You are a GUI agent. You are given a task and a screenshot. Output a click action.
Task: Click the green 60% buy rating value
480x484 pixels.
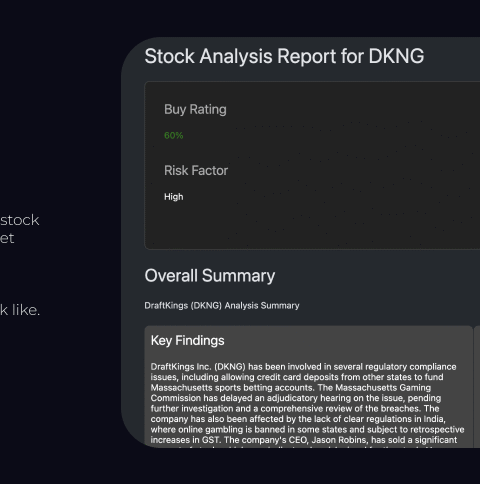[x=173, y=136]
